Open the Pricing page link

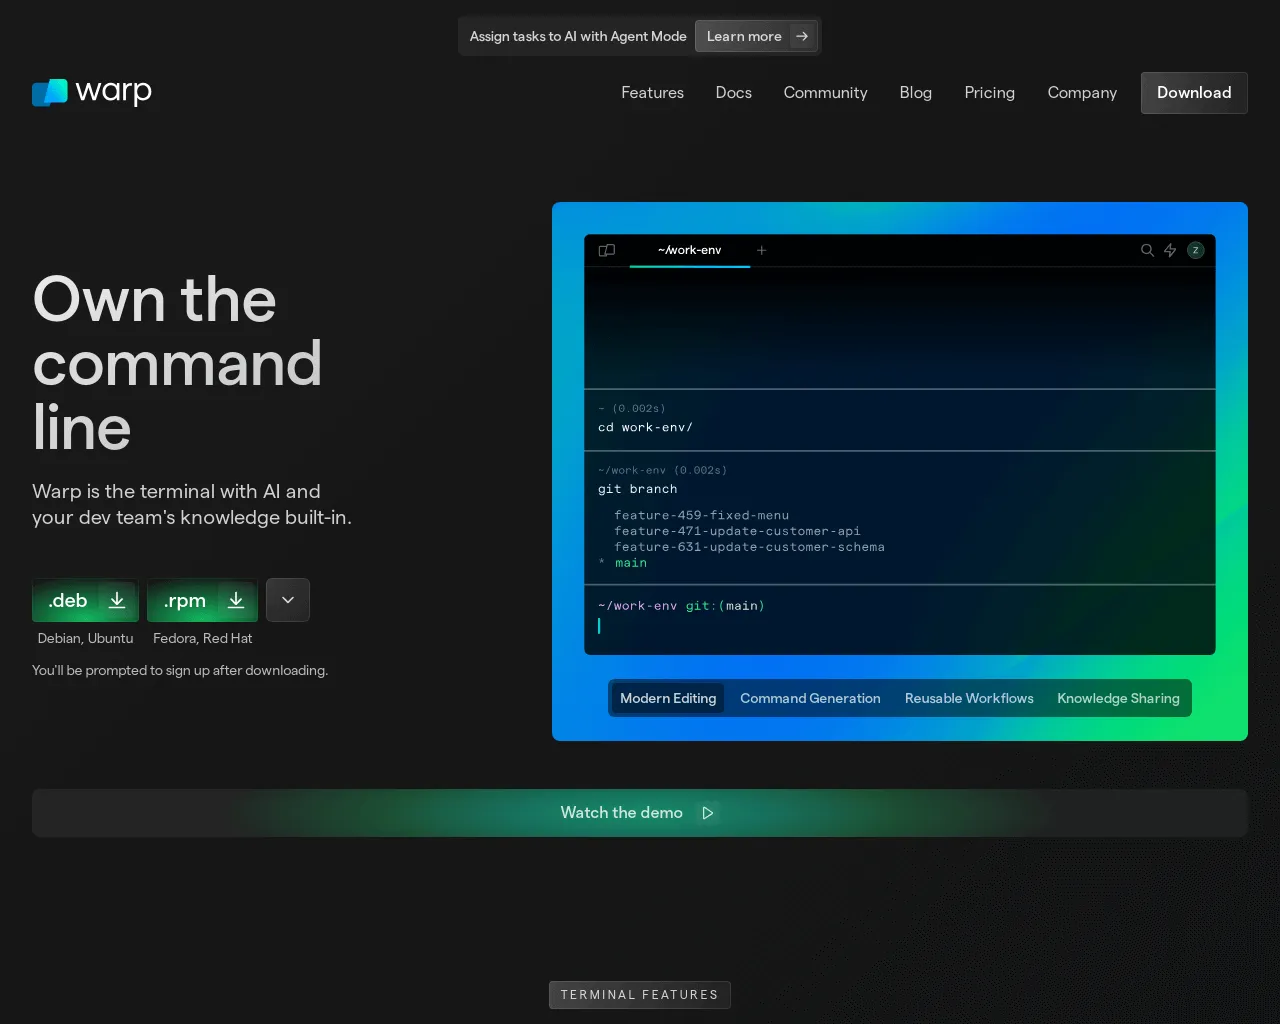click(x=989, y=92)
